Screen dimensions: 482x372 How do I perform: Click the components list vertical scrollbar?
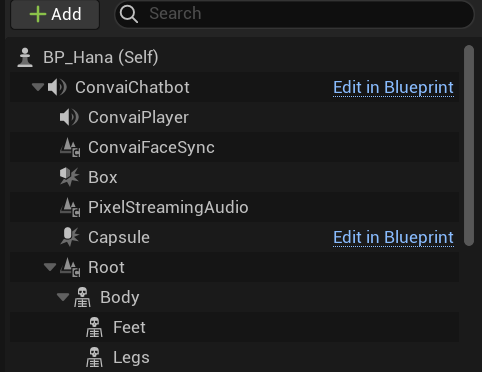pyautogui.click(x=469, y=145)
